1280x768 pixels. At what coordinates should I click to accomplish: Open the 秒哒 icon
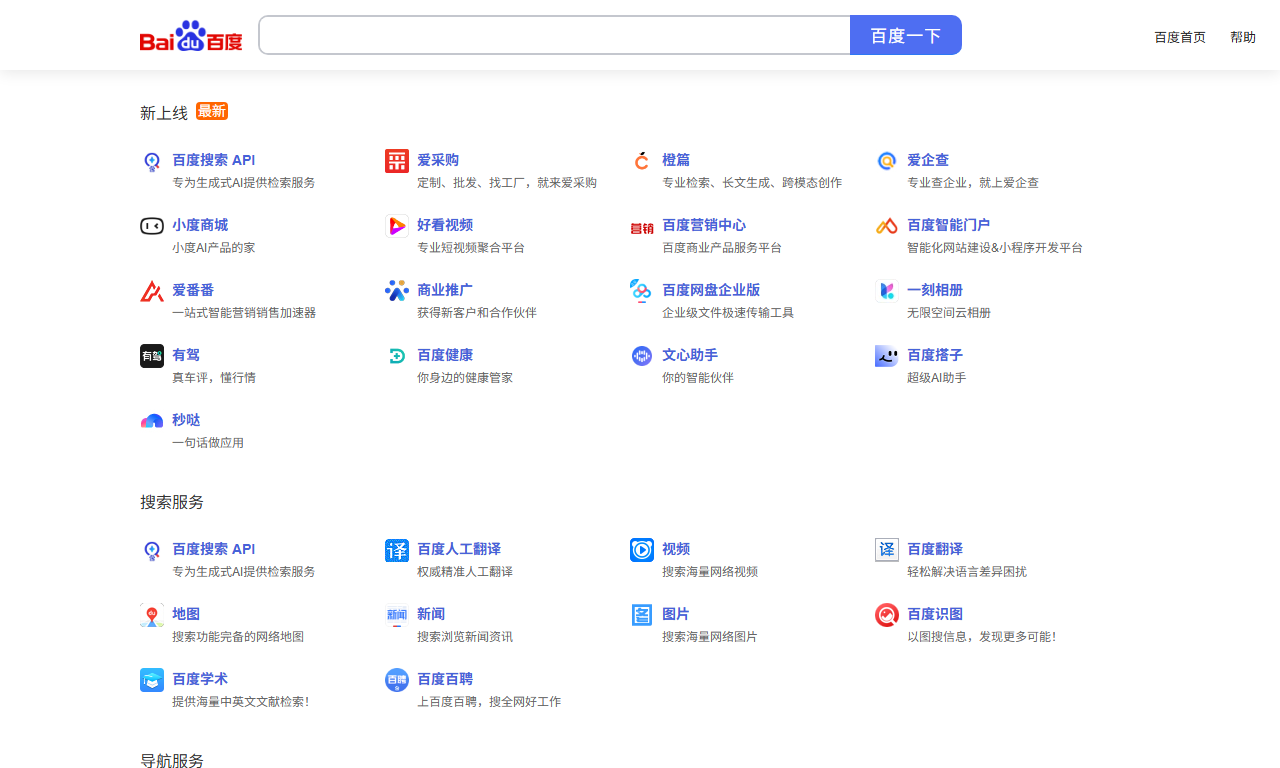coord(152,421)
